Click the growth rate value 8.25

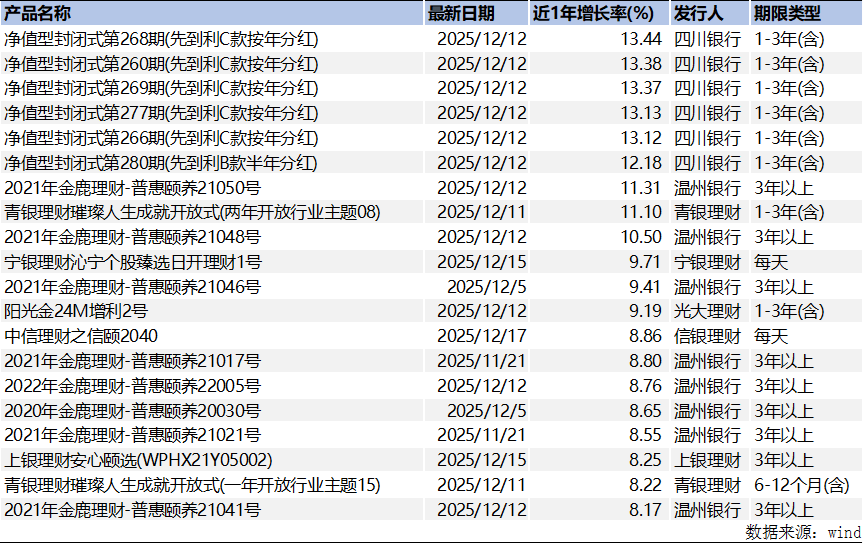(645, 460)
